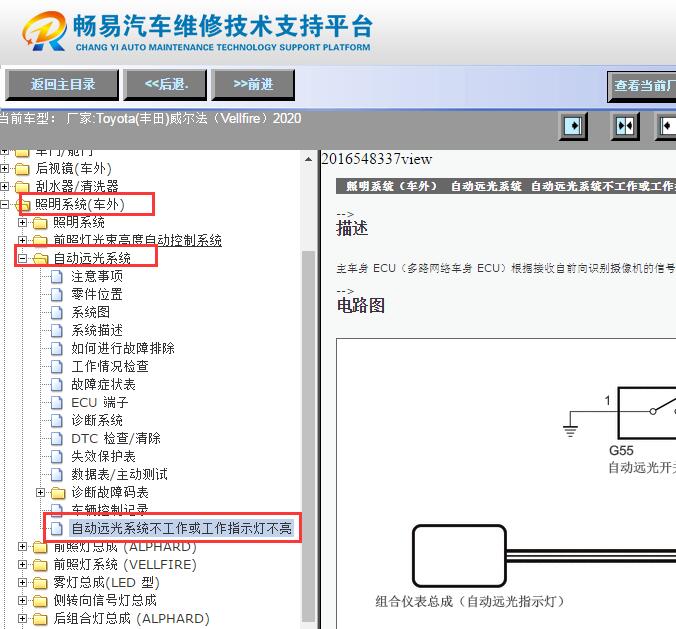The width and height of the screenshot is (676, 629).
Task: Click the 诊断故障码表 folder icon
Action: pyautogui.click(x=58, y=493)
